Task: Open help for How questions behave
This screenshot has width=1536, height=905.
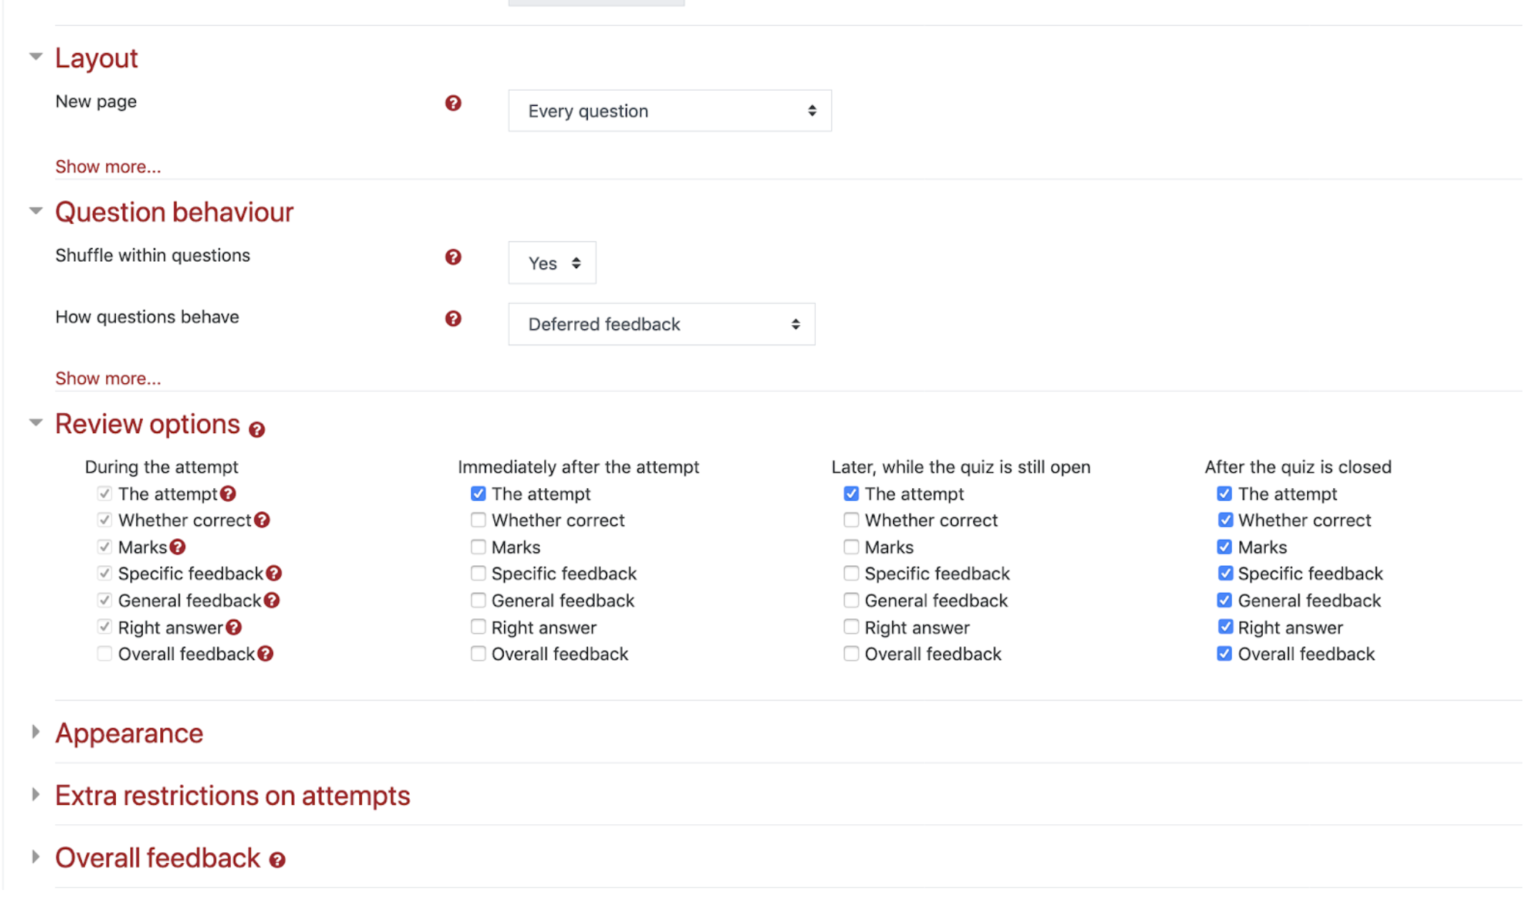Action: click(x=454, y=319)
